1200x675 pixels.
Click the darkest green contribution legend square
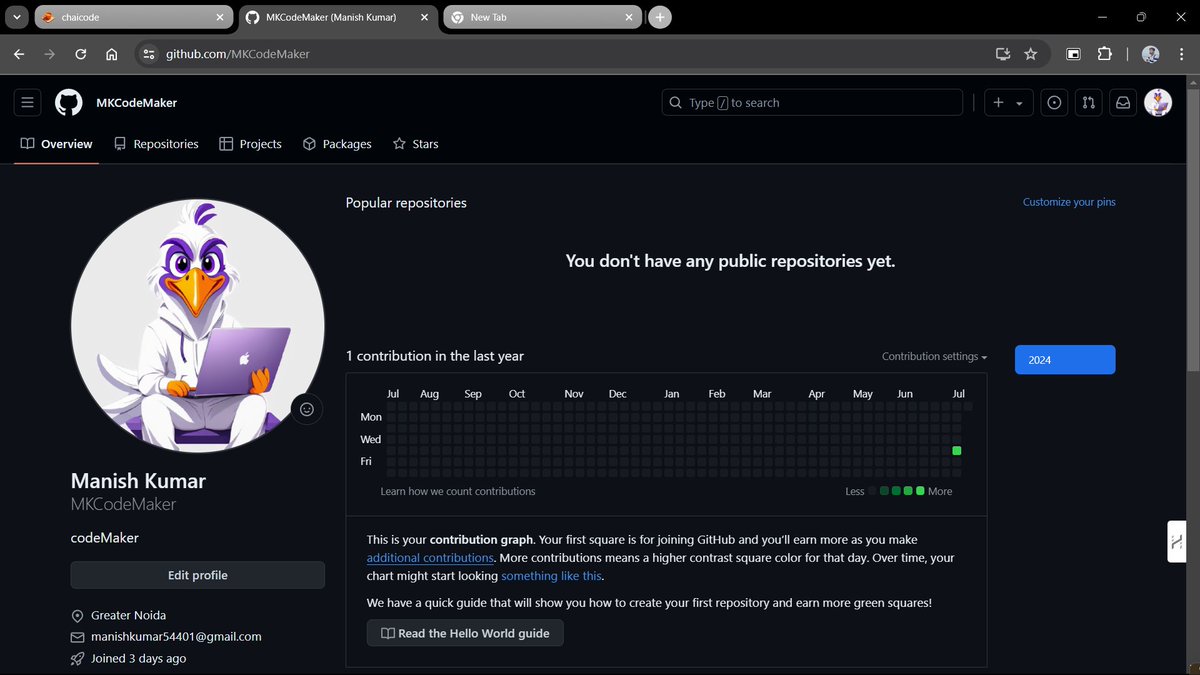point(922,491)
